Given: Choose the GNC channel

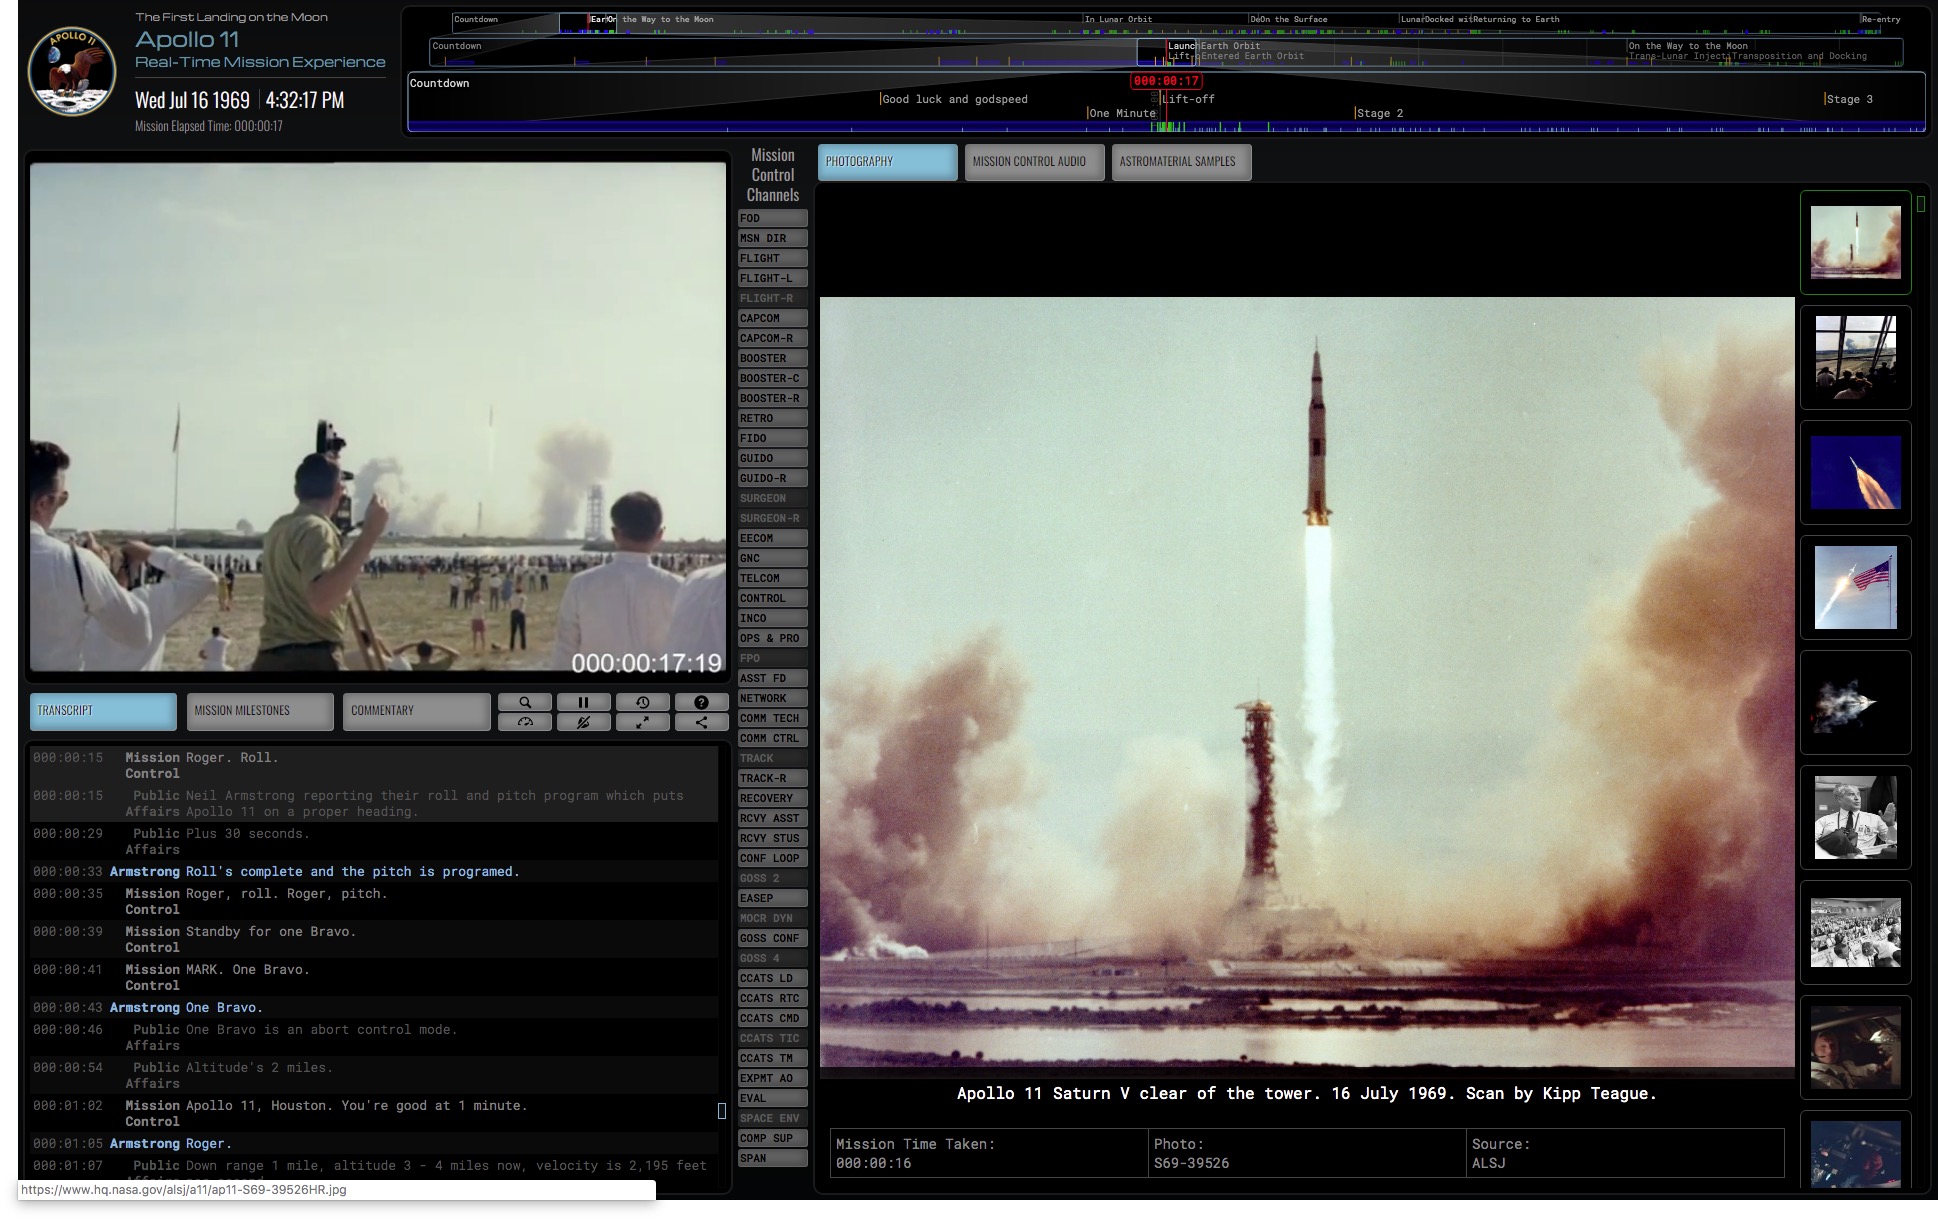Looking at the screenshot, I should point(772,558).
